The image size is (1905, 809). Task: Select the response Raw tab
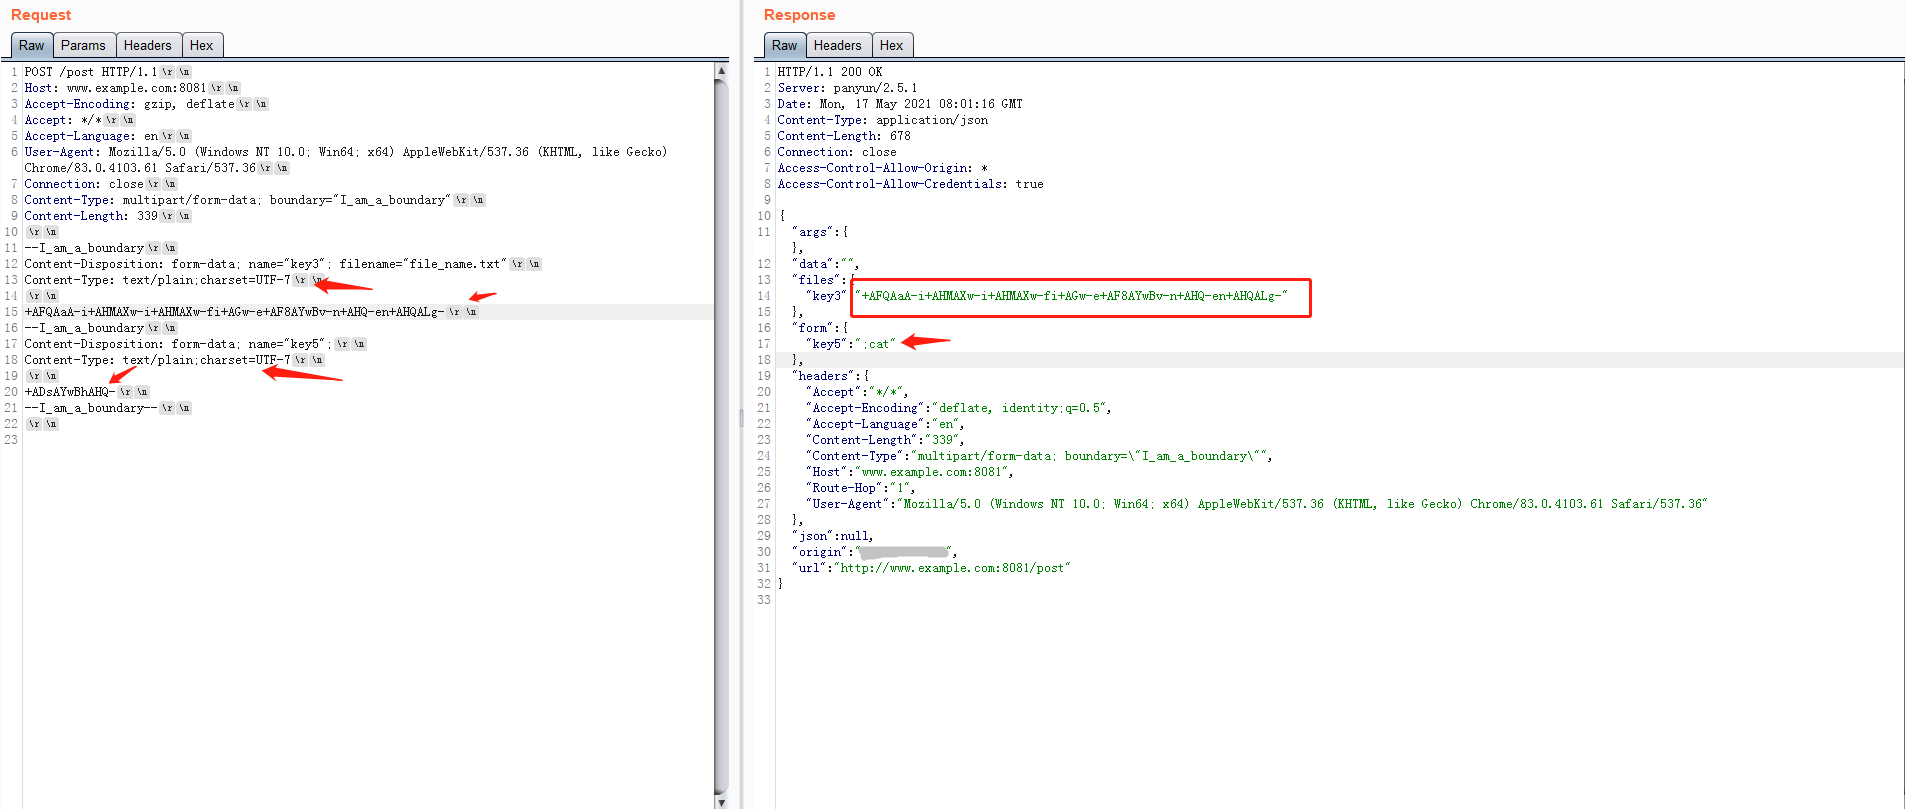[x=784, y=45]
